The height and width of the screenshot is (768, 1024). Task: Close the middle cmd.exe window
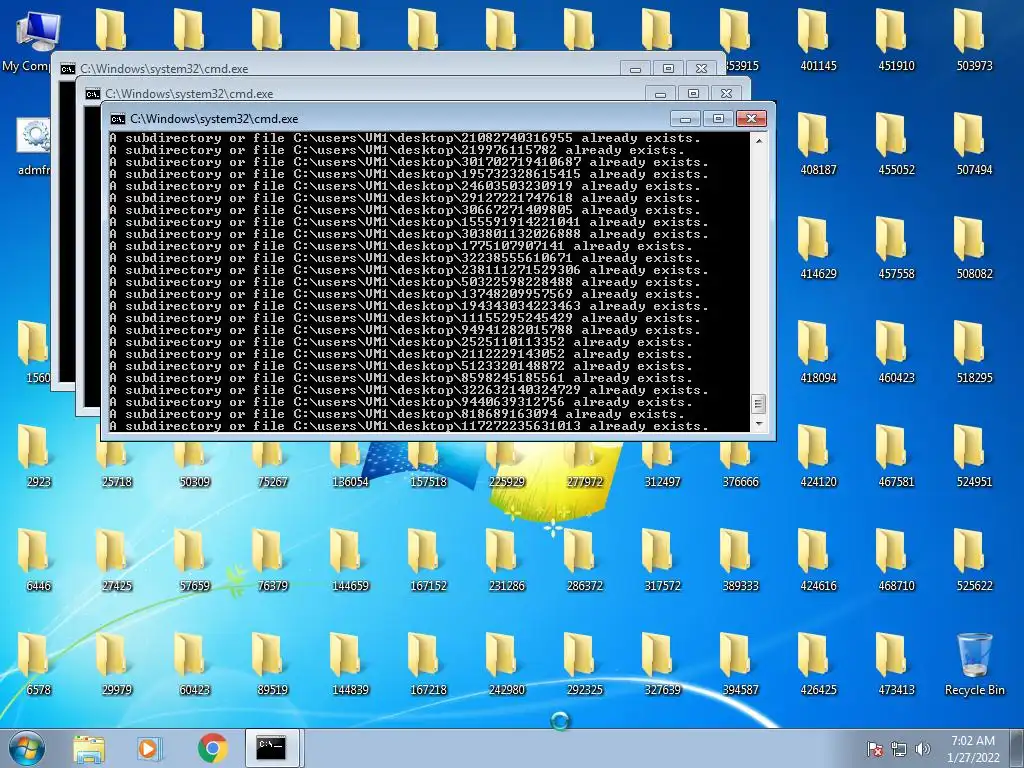coord(726,94)
